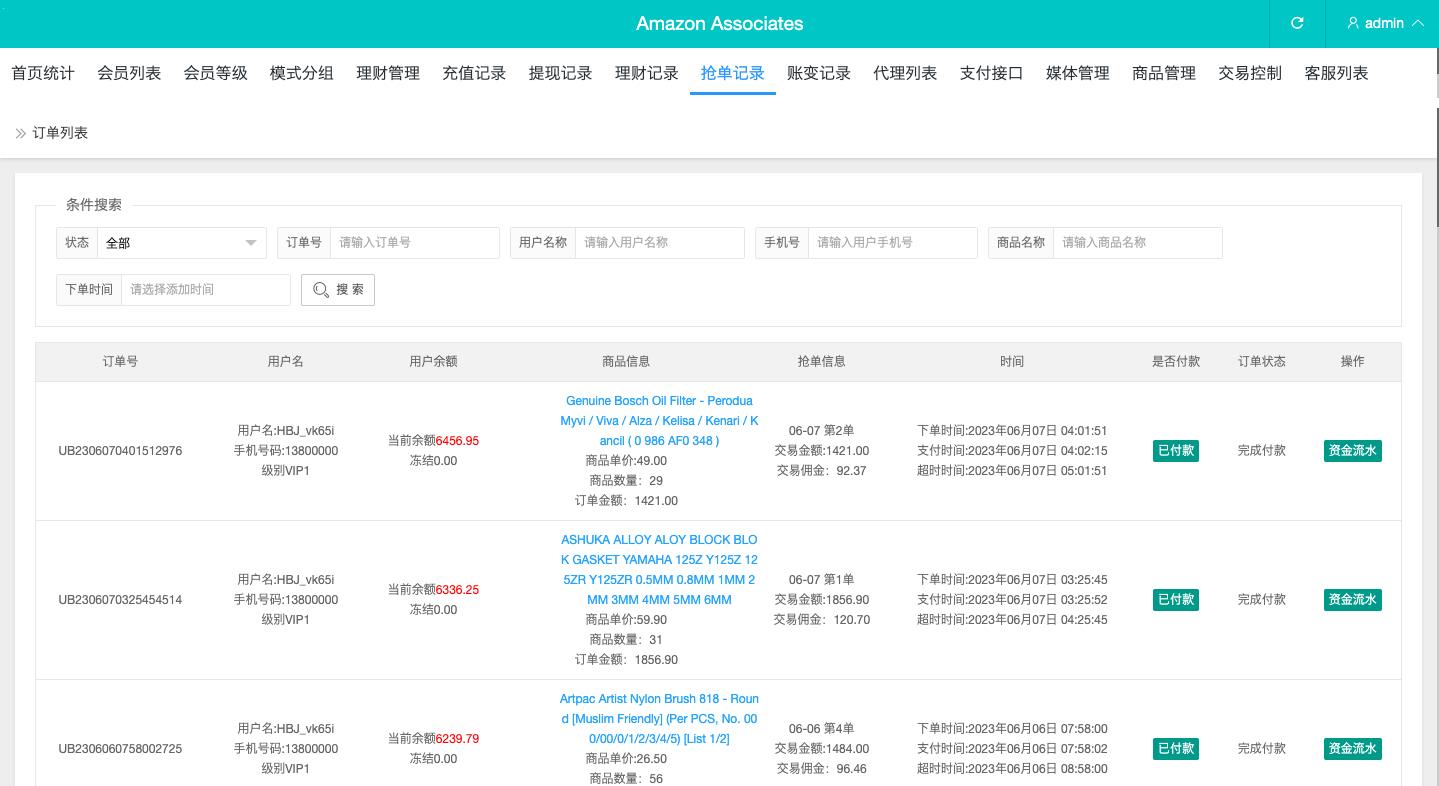Focus the 用户名称 search field
Viewport: 1439px width, 786px height.
(x=659, y=243)
